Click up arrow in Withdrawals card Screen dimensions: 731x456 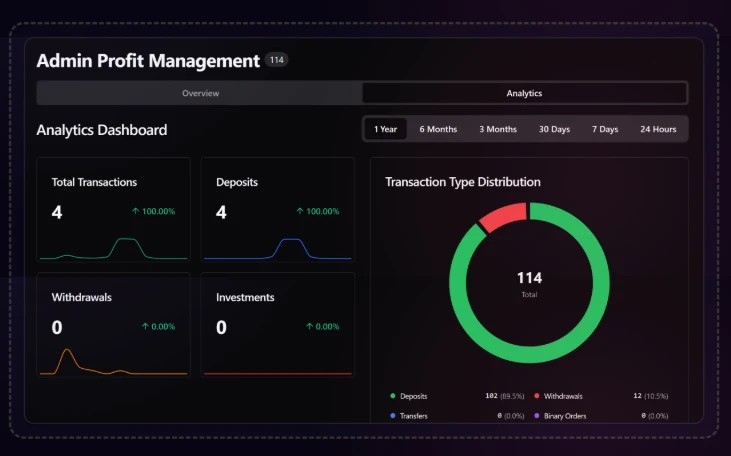(144, 327)
